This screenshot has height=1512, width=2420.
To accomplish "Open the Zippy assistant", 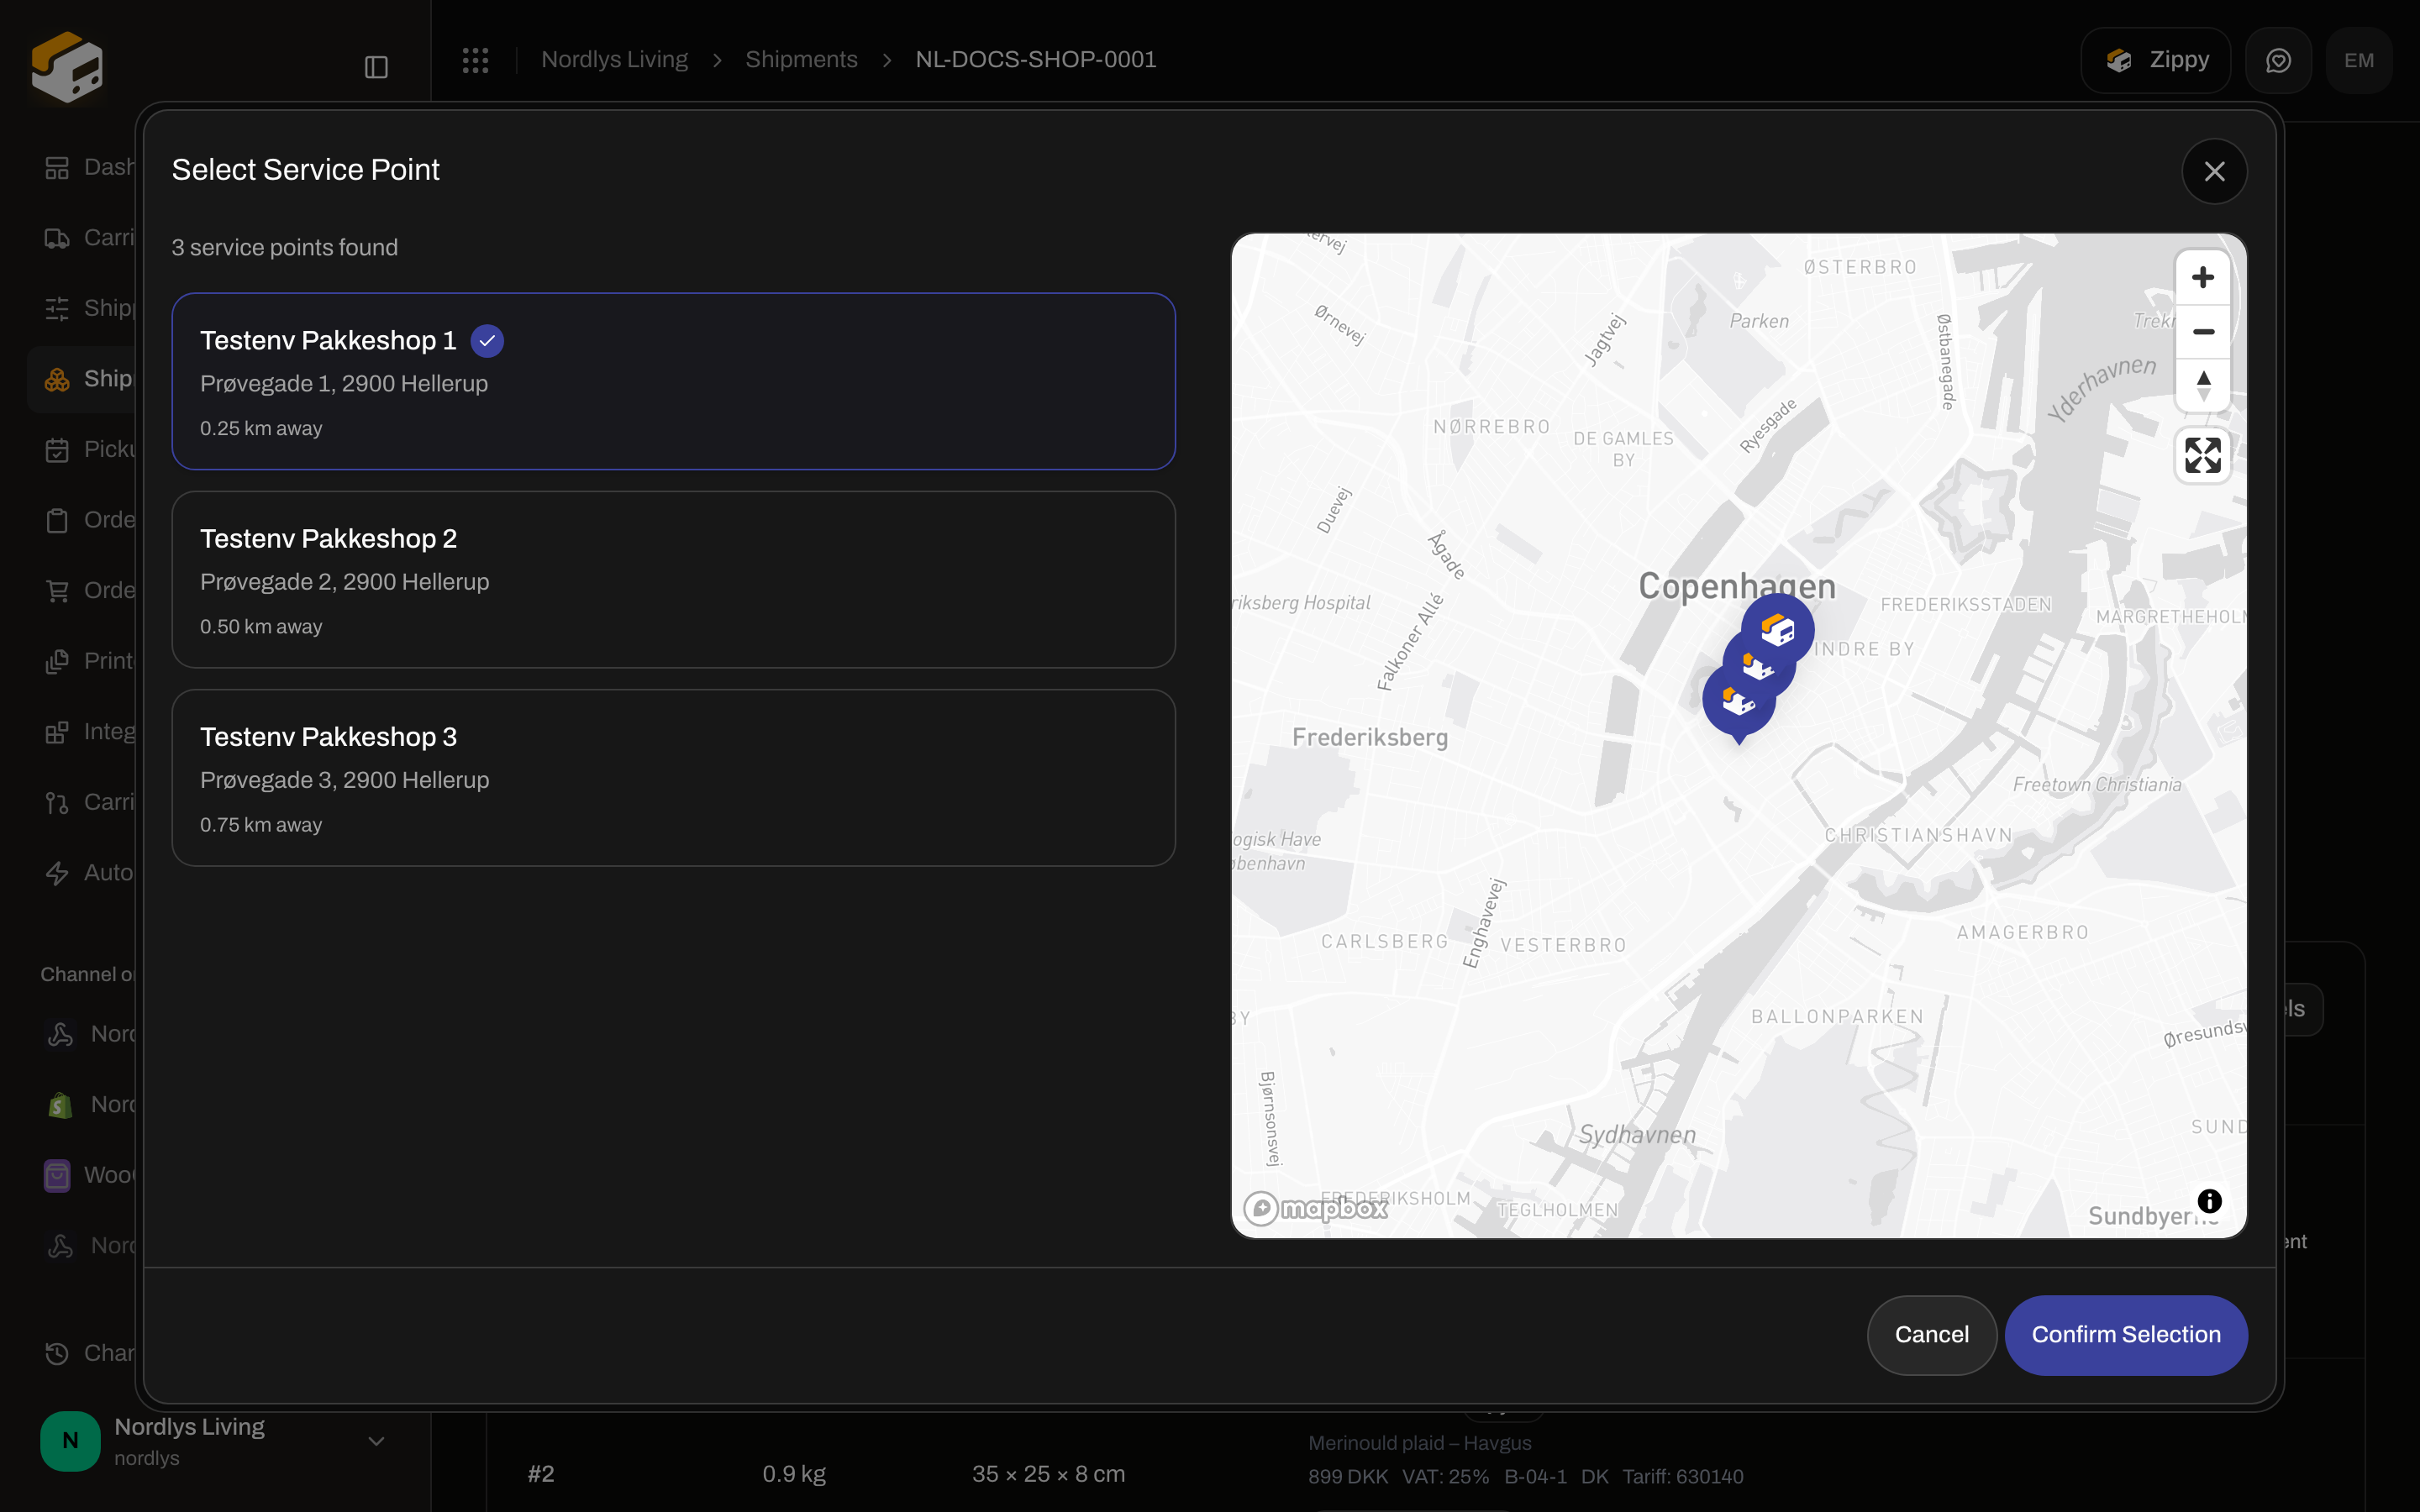I will coord(2156,61).
